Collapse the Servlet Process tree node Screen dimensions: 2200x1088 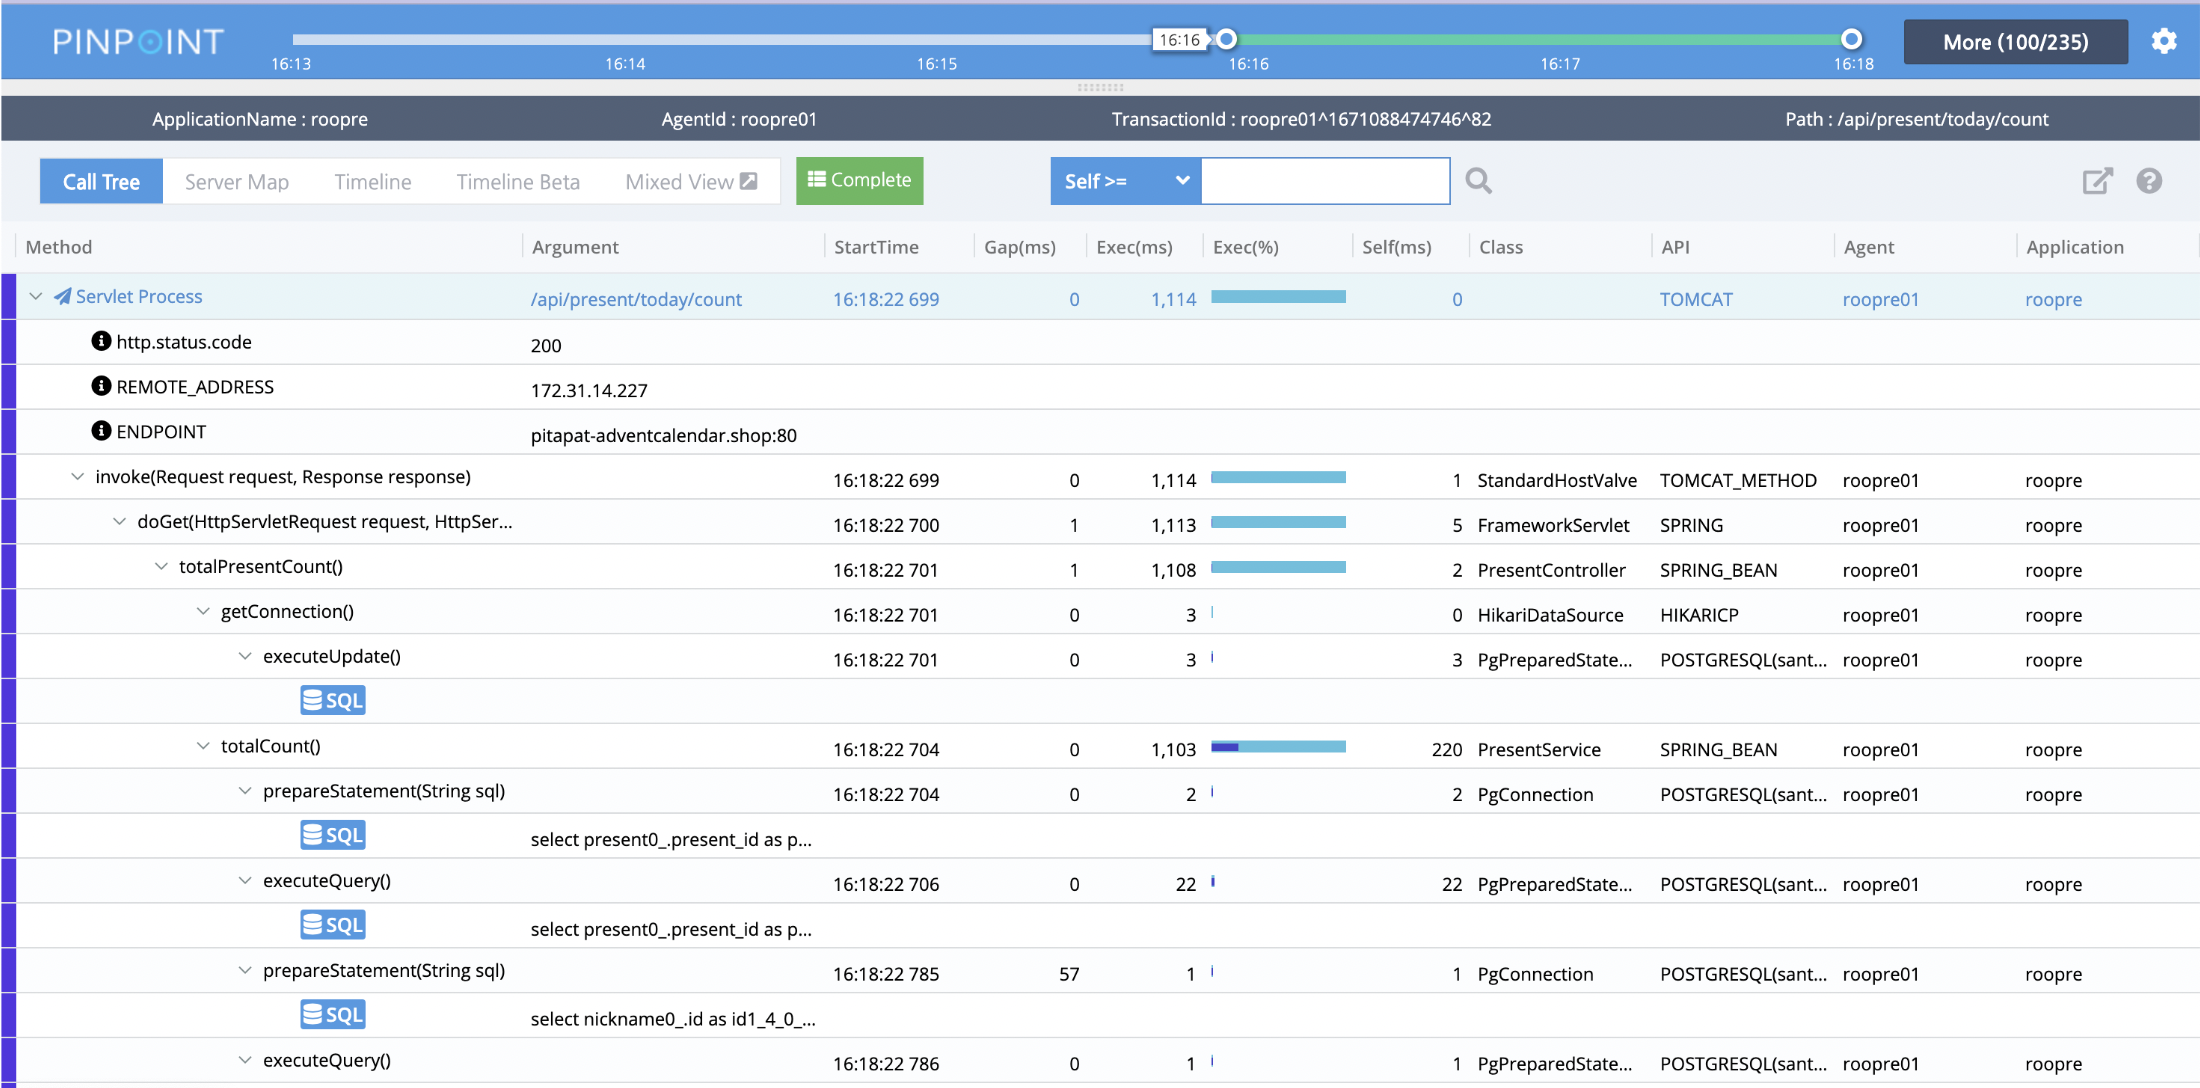point(36,296)
